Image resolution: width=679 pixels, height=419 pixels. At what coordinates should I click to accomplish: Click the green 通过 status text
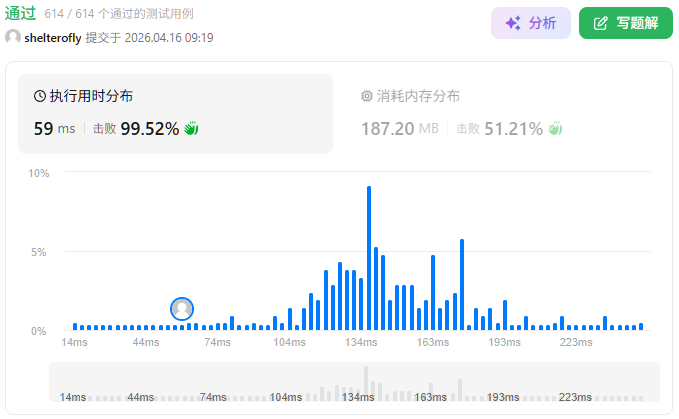[x=20, y=13]
